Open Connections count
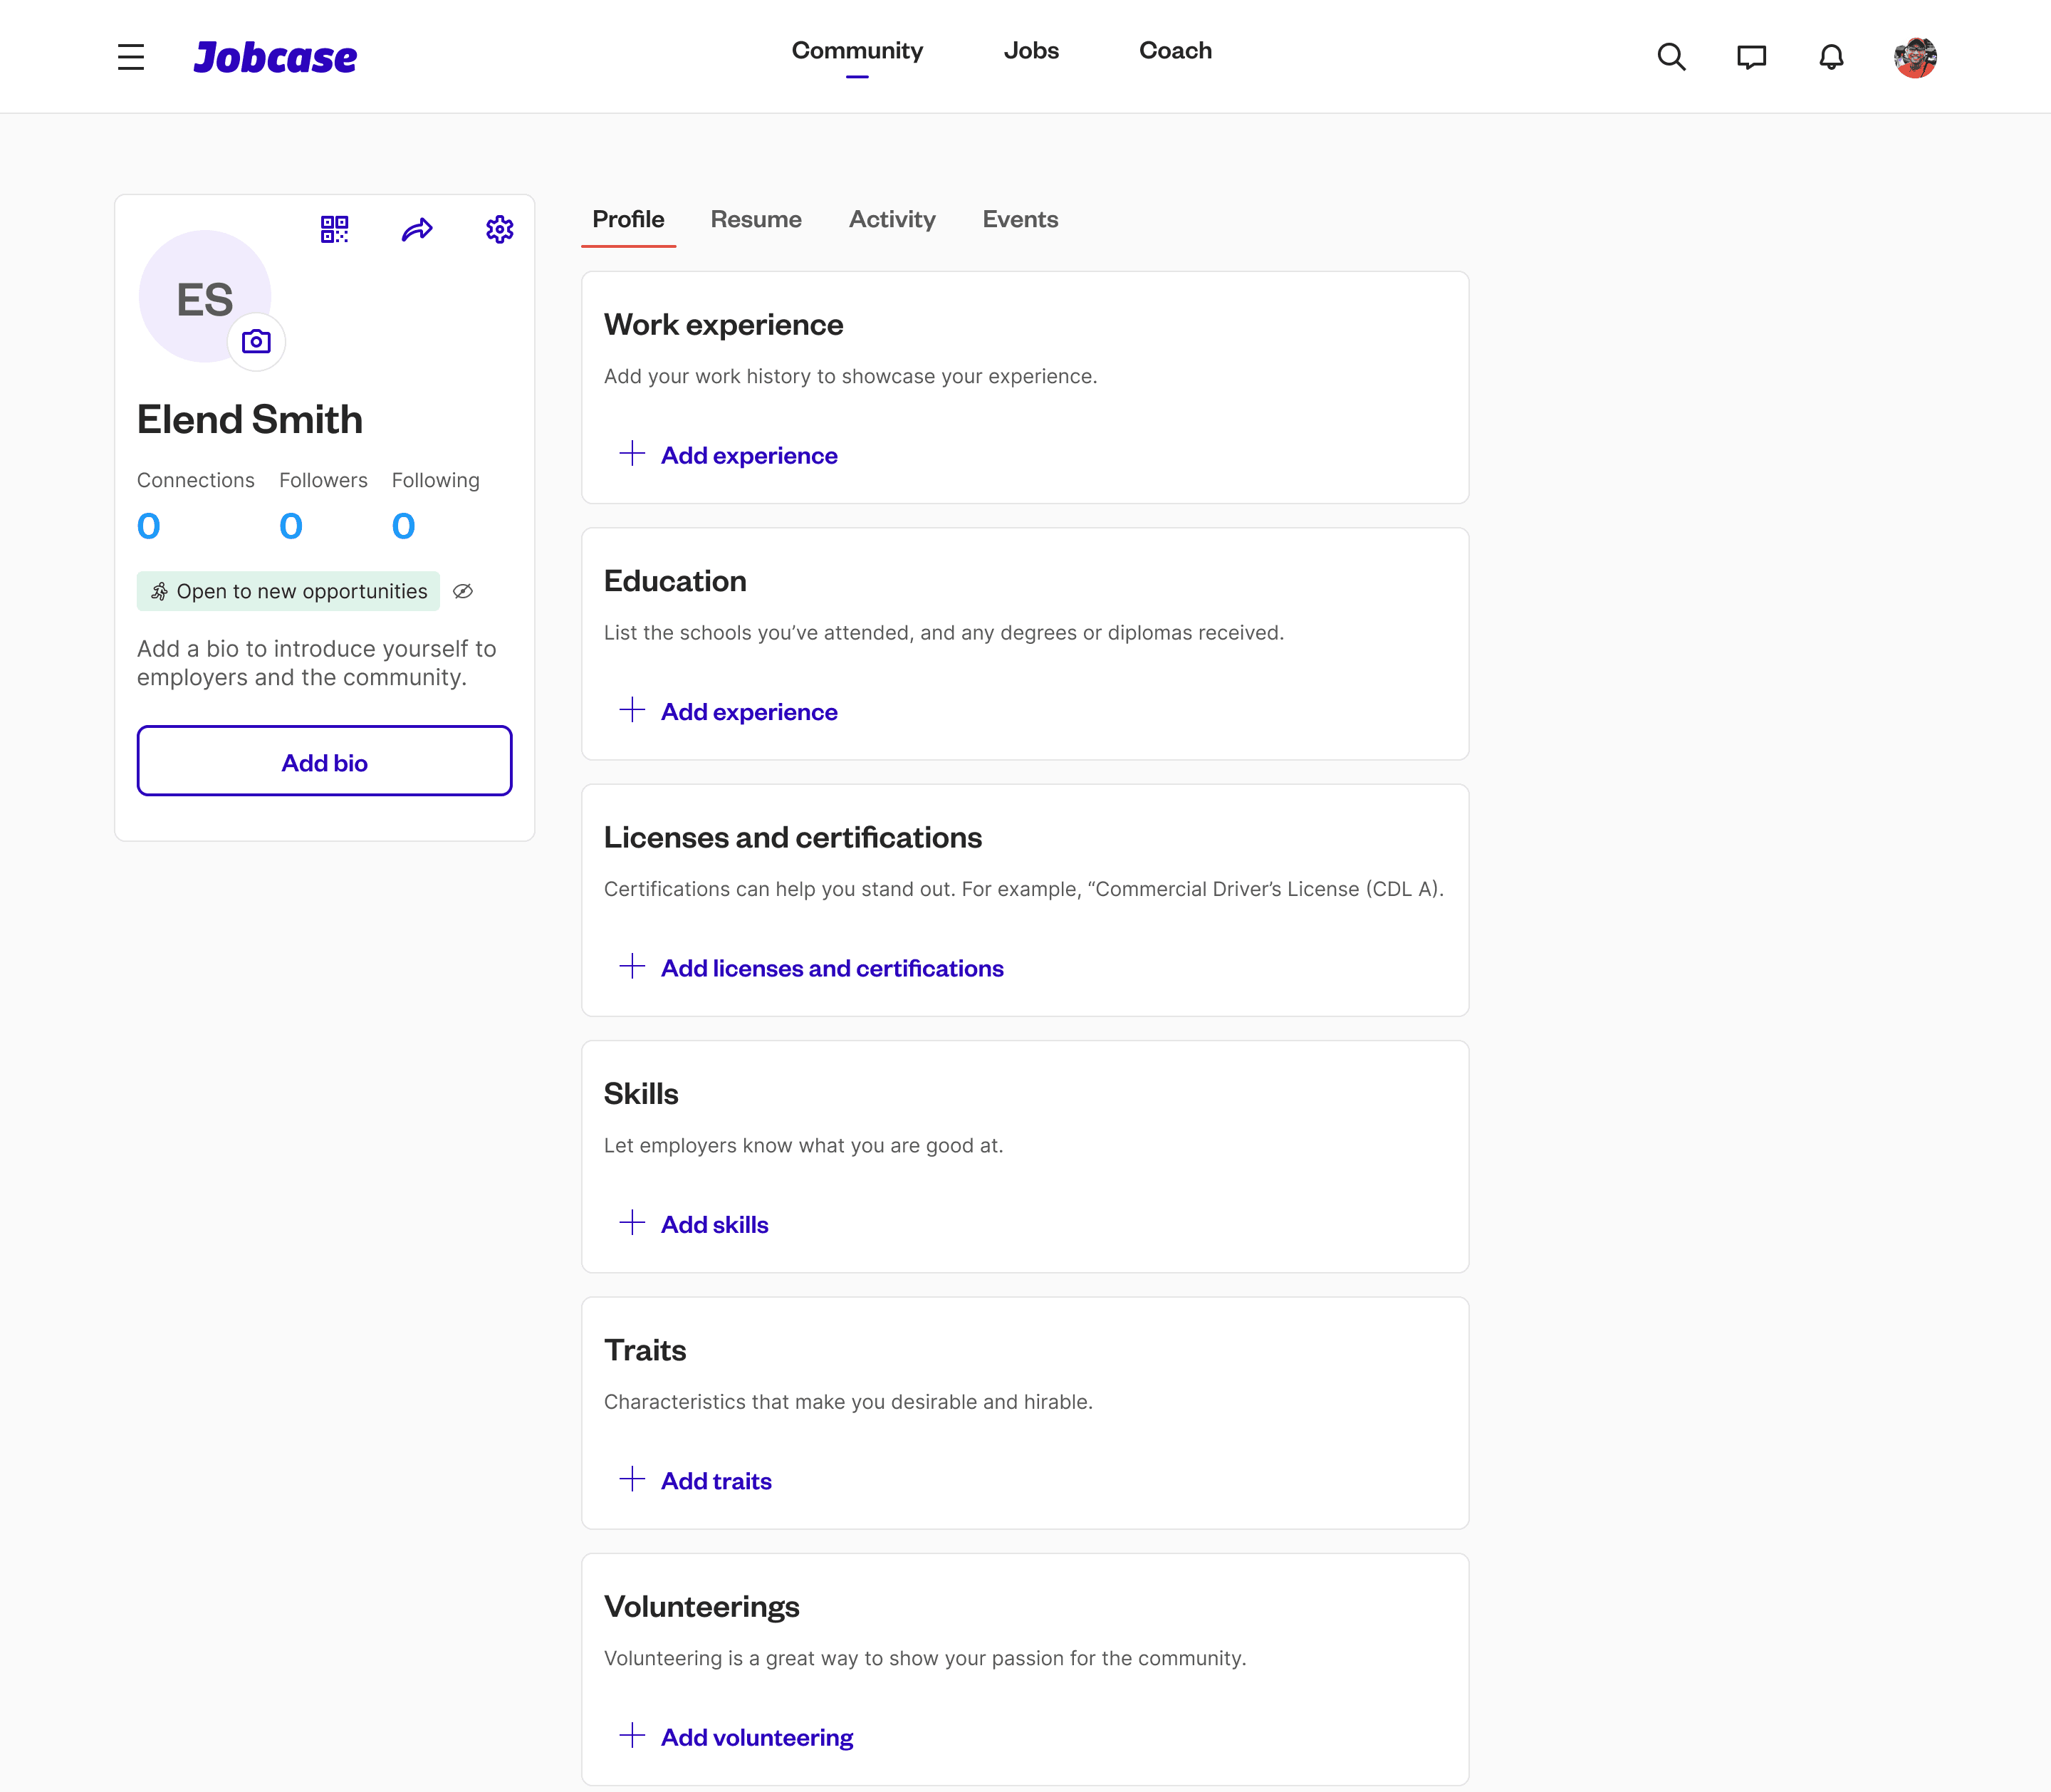 [149, 526]
